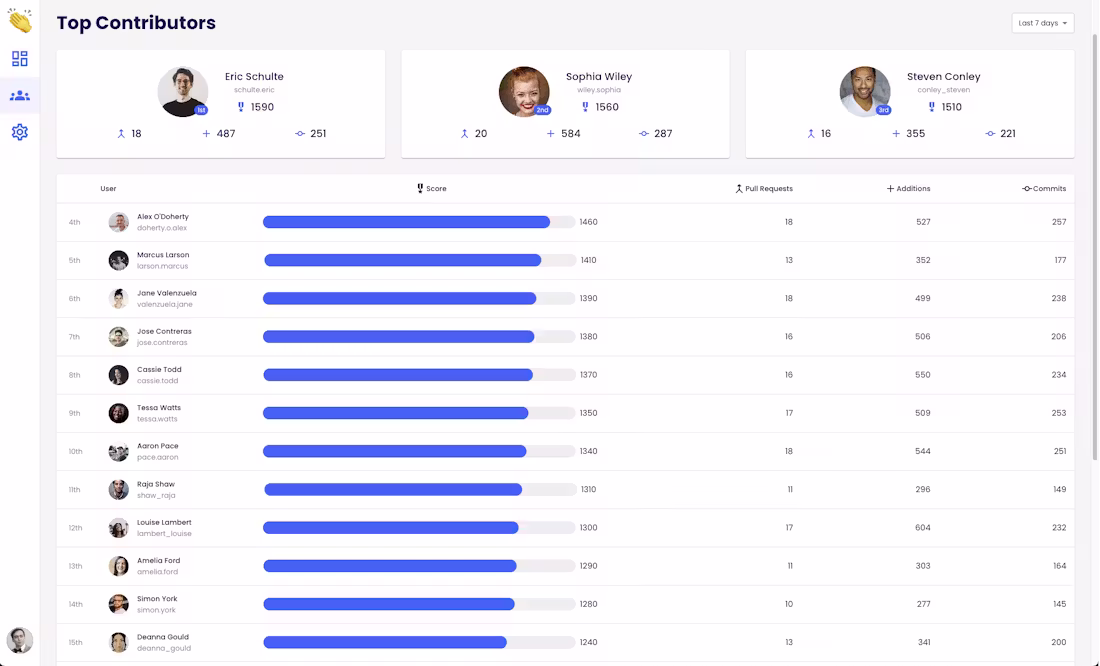Click Marcus Larson's 1410 score progress bar
The image size is (1100, 666).
420,260
